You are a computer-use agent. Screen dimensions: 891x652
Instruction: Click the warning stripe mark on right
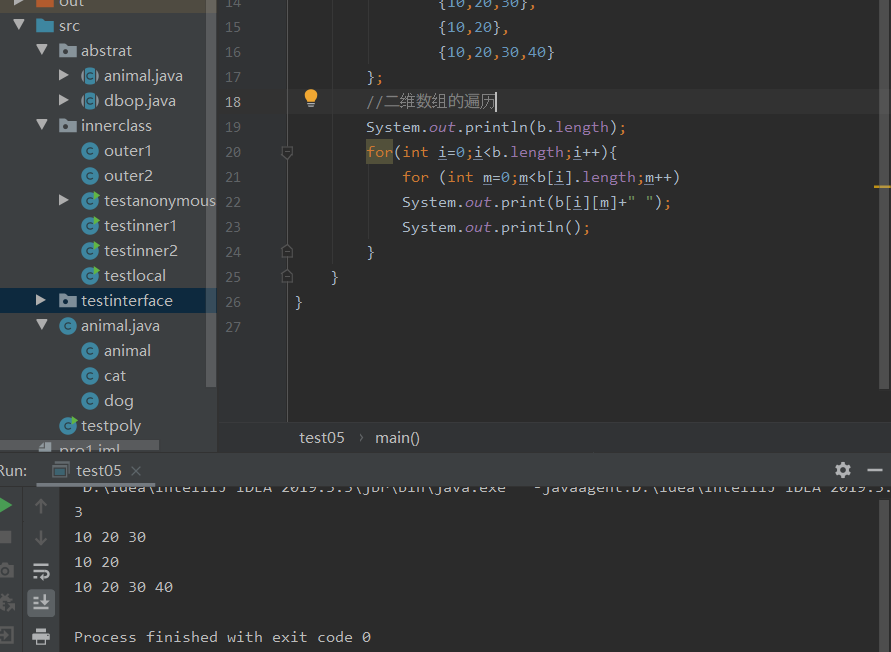(x=881, y=186)
